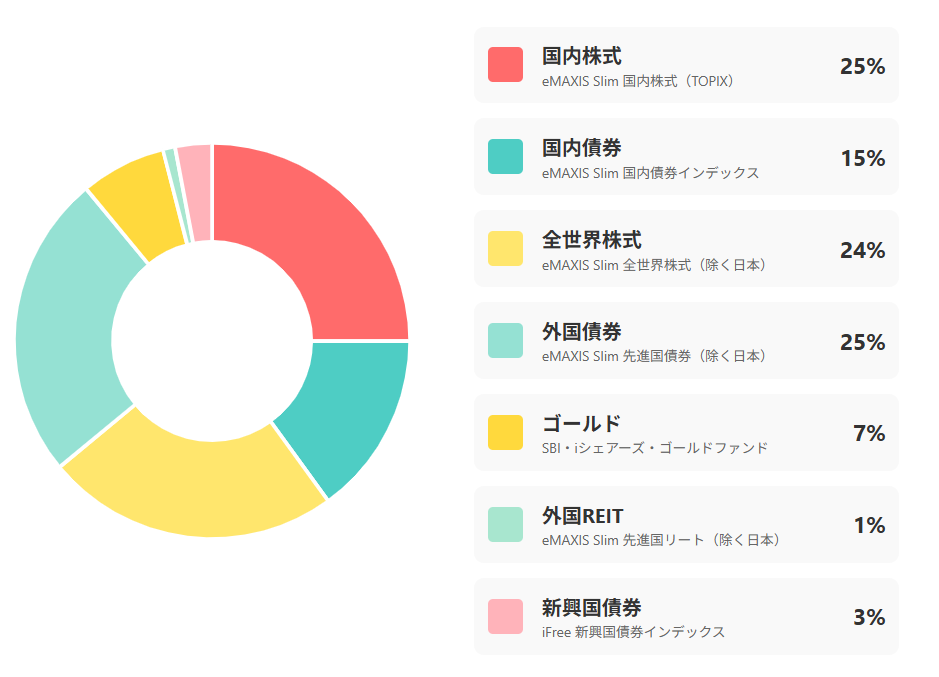Select the pink 新興国債券 legend swatch
This screenshot has width=939, height=677.
point(505,617)
